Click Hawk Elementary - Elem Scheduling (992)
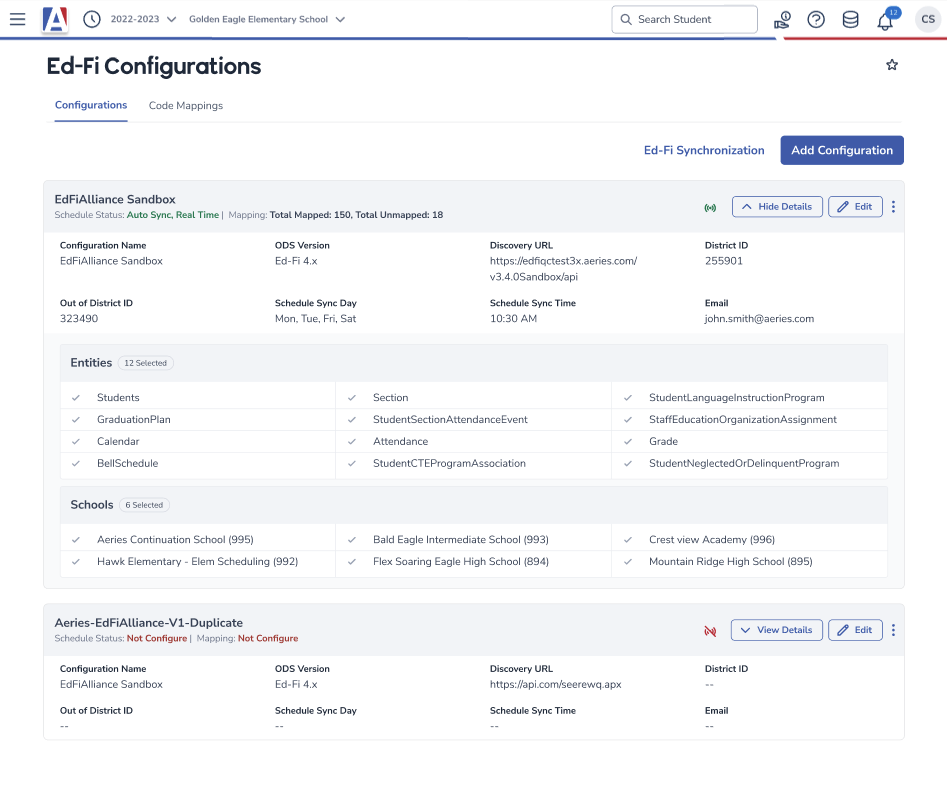This screenshot has width=947, height=798. pyautogui.click(x=197, y=561)
